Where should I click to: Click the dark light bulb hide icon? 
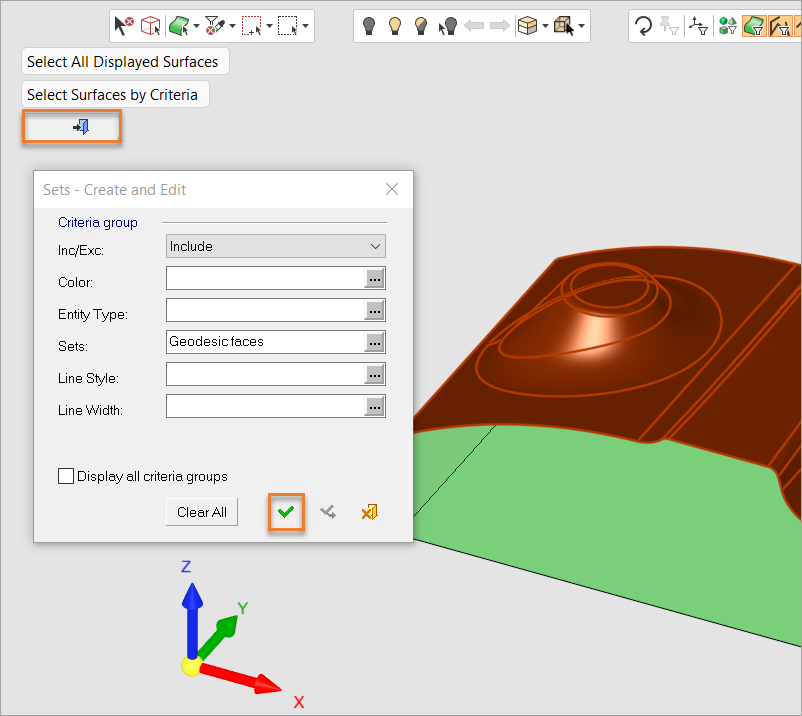(369, 26)
